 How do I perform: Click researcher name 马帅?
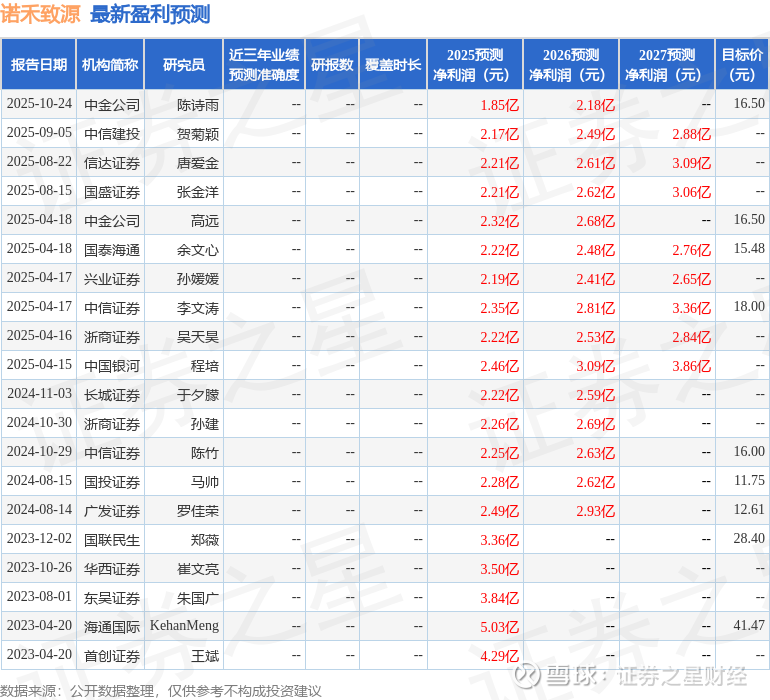205,481
